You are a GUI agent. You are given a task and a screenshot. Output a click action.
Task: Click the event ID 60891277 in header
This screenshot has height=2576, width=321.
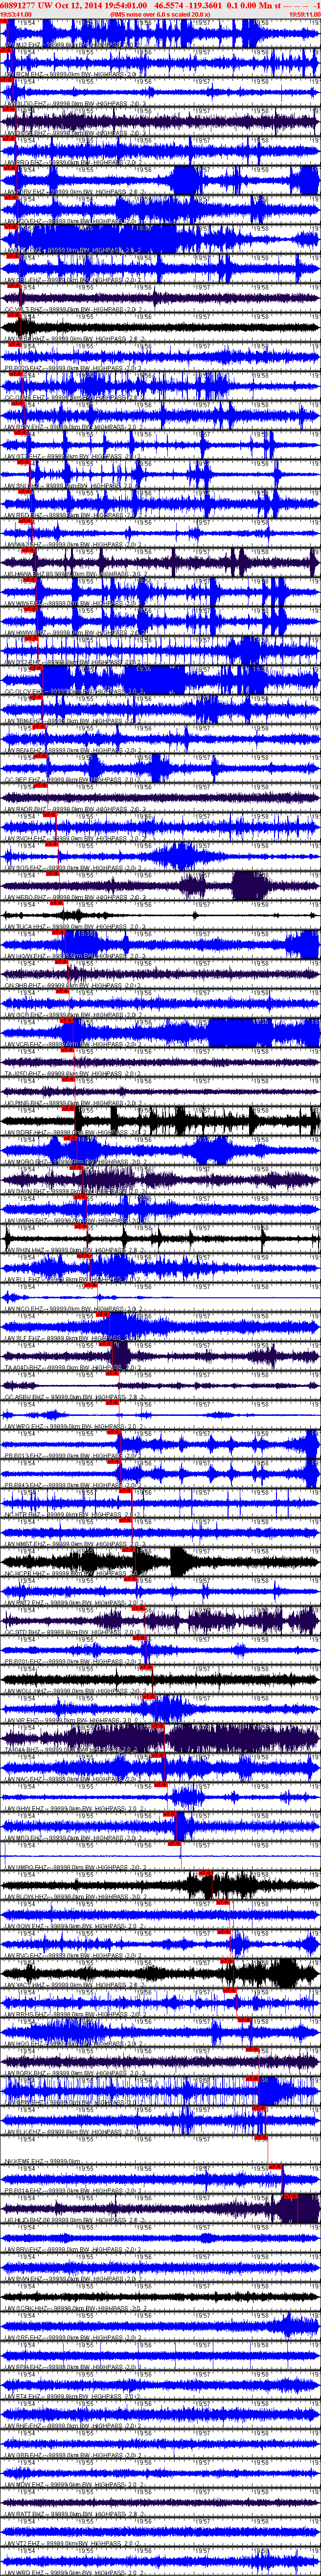click(x=18, y=5)
